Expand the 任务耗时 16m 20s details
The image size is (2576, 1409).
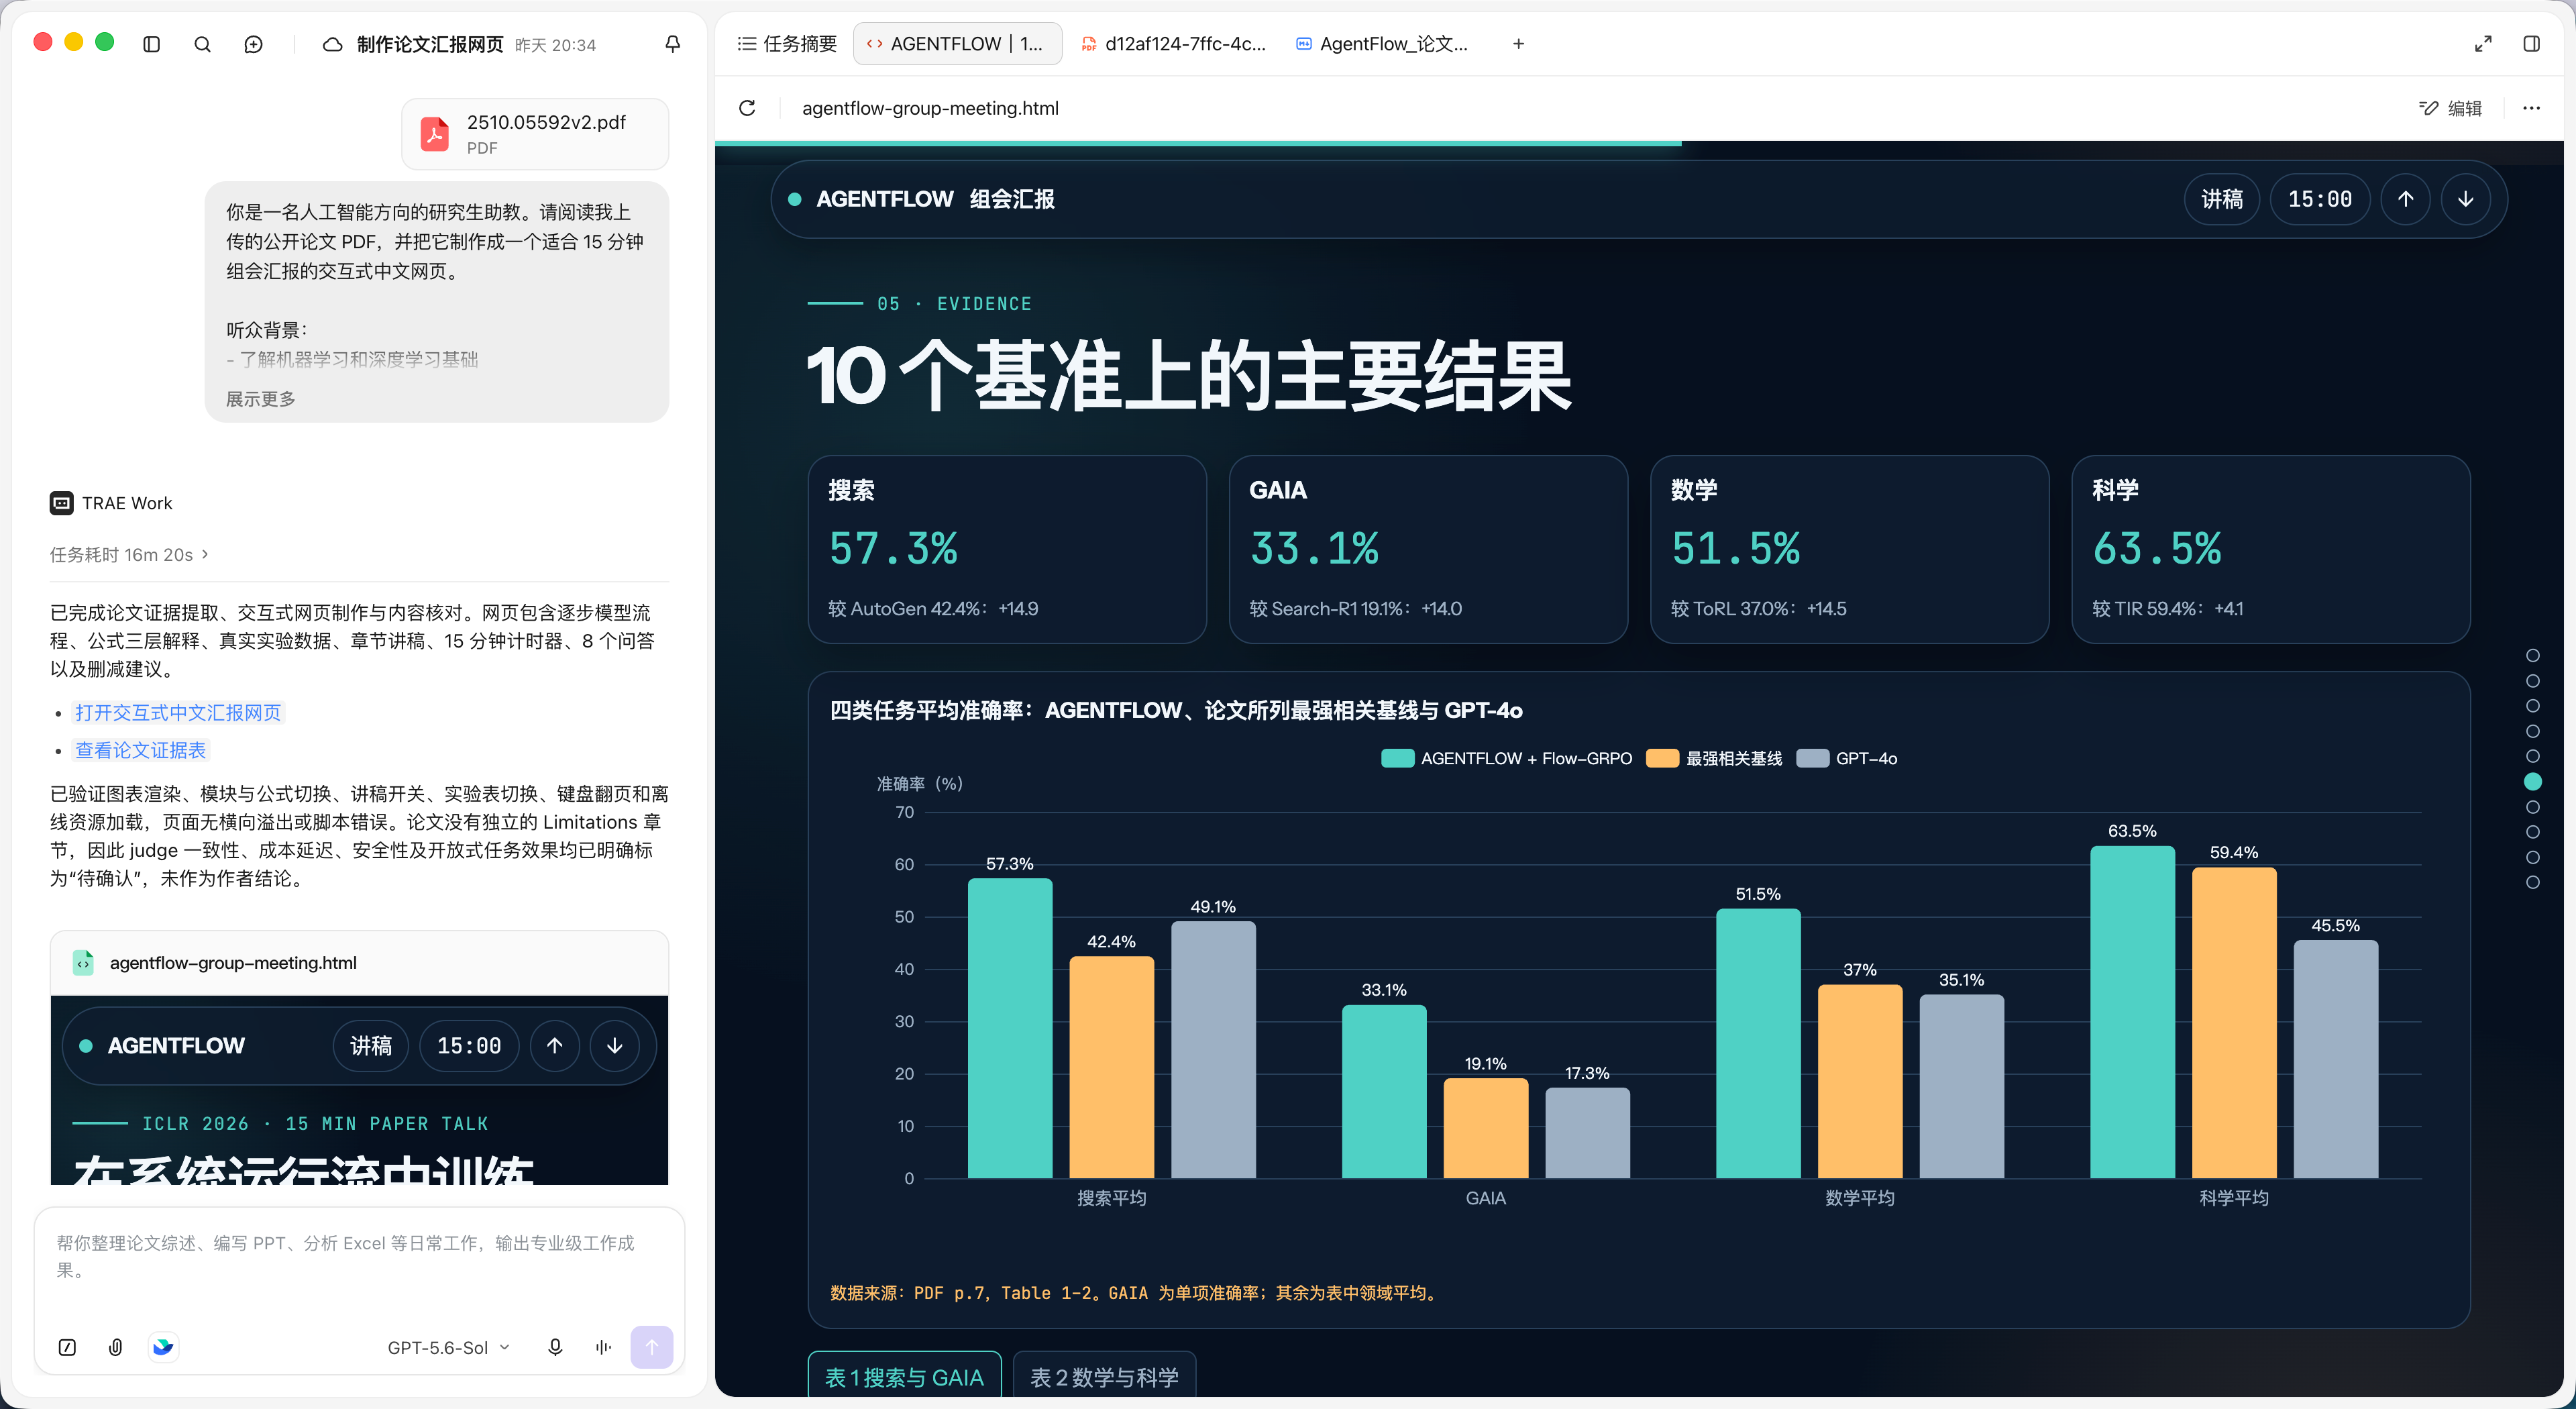coord(129,554)
